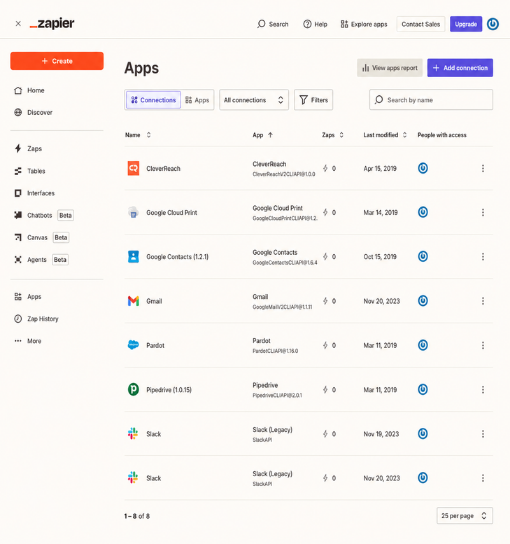Image resolution: width=510 pixels, height=544 pixels.
Task: Open the user profile avatar icon
Action: (x=493, y=24)
